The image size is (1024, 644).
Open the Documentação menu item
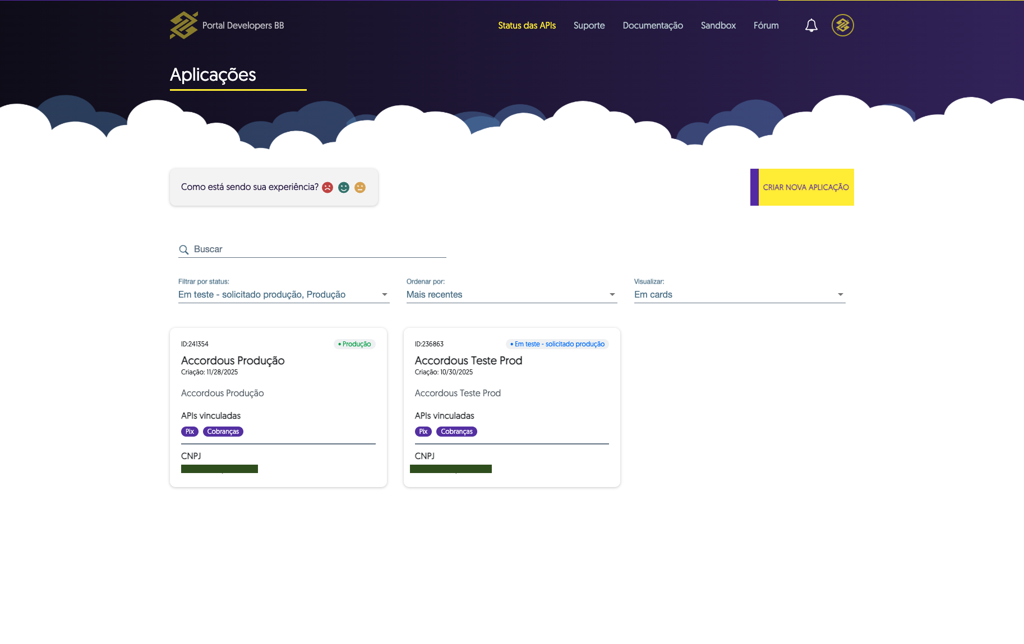652,25
